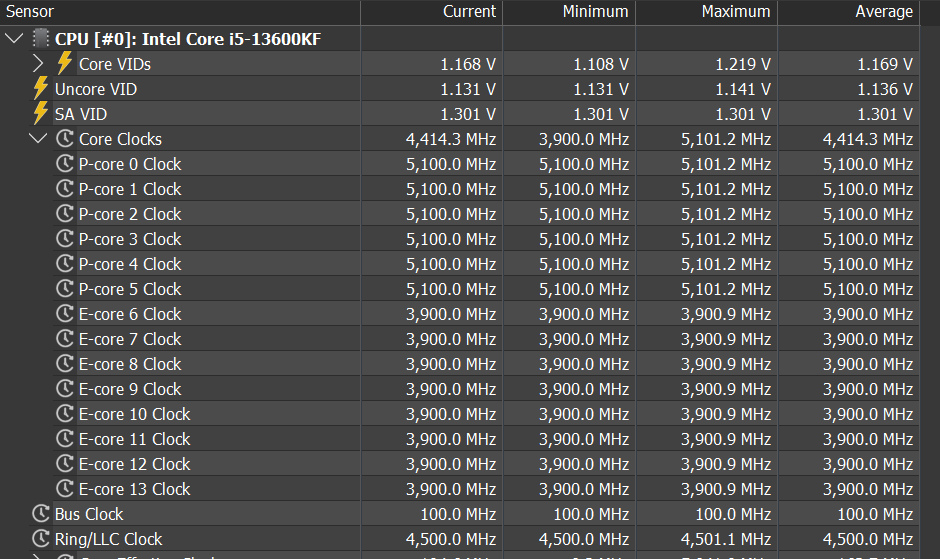Click the clock icon for E-core 10 Clock
Image resolution: width=940 pixels, height=559 pixels.
65,413
